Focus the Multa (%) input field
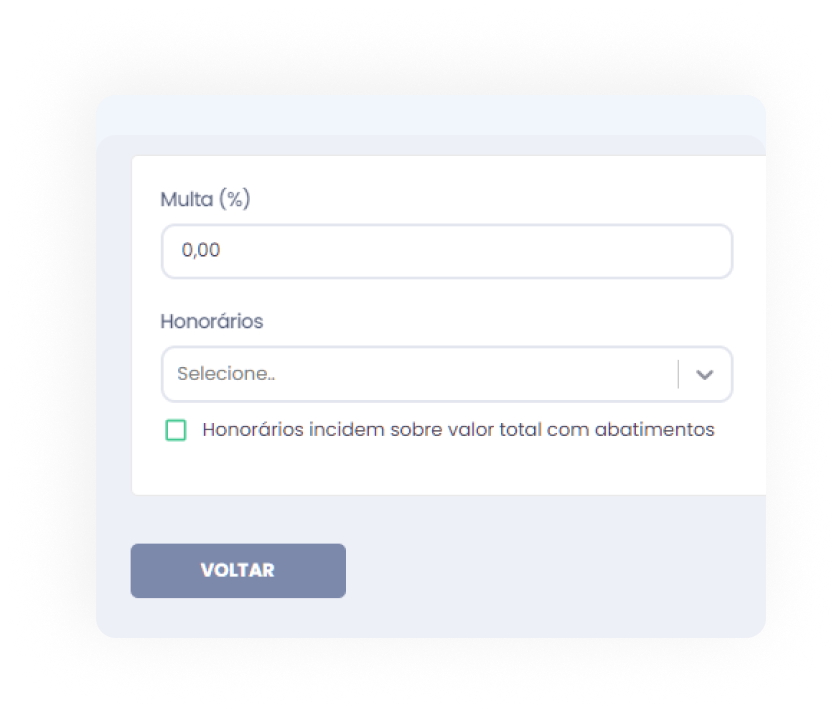 tap(446, 251)
